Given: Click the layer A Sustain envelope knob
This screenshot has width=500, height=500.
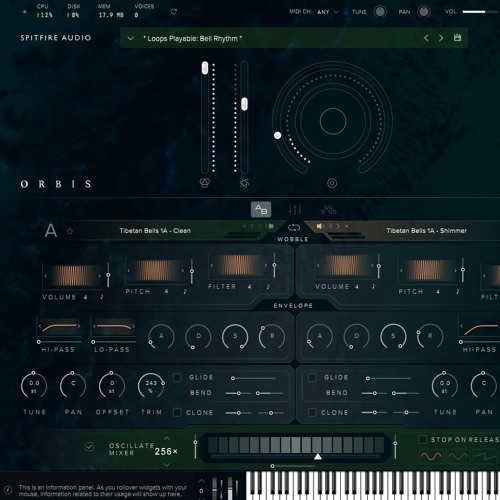Looking at the screenshot, I should (235, 336).
